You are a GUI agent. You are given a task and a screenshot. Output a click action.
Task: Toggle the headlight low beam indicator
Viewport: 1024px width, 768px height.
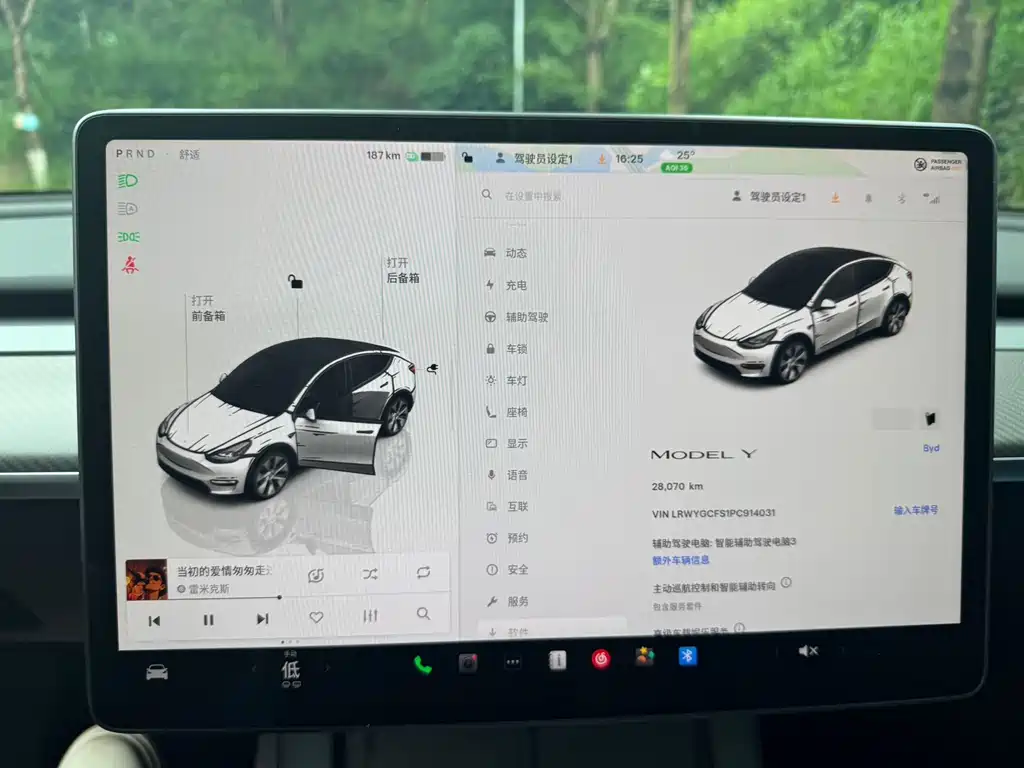(127, 181)
